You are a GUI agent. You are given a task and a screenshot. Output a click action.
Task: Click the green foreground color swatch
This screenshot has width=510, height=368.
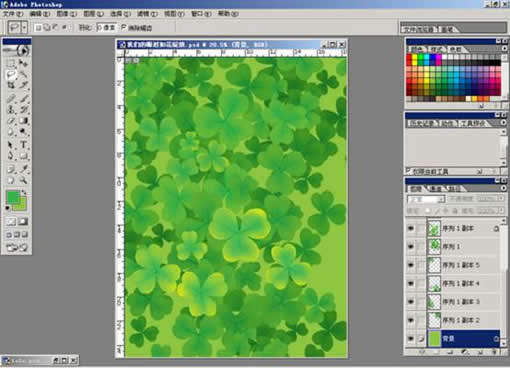tap(13, 197)
